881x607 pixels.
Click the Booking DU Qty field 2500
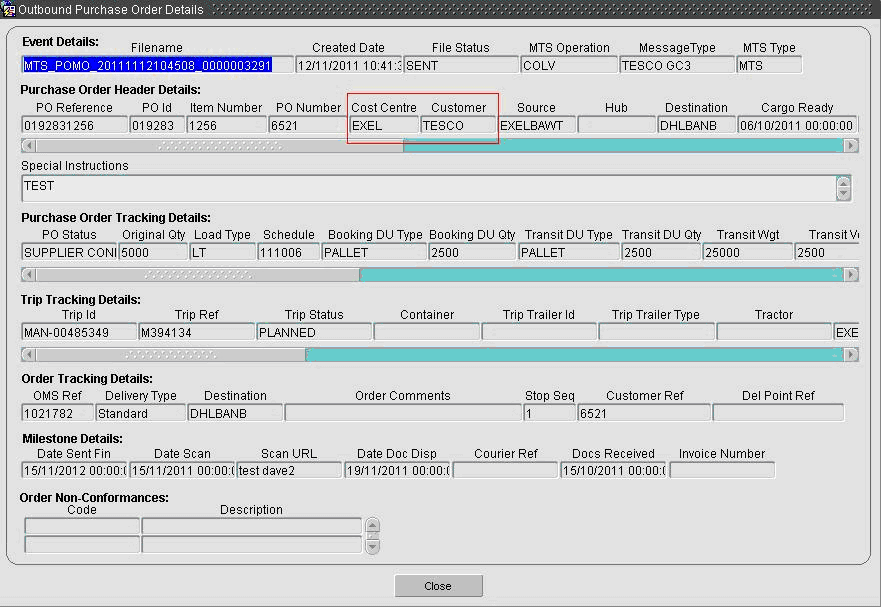(472, 252)
